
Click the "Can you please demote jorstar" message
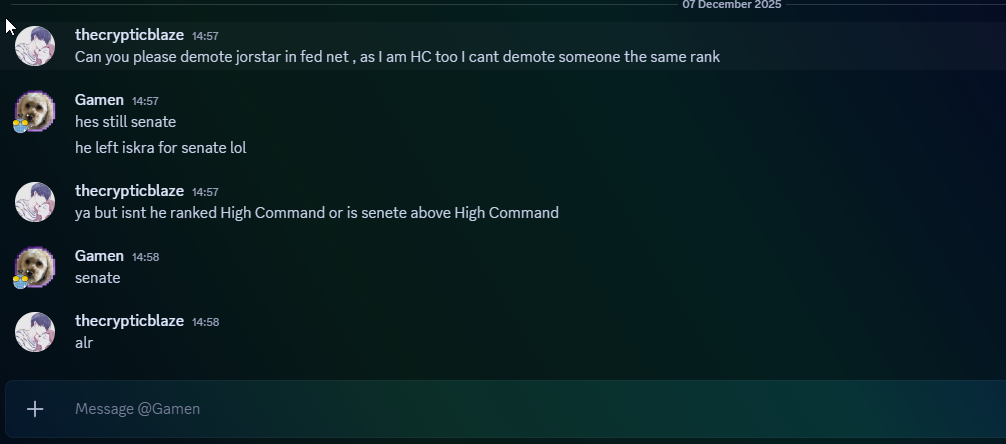point(397,57)
